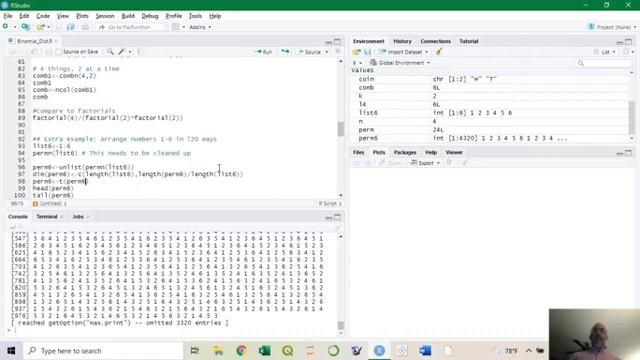The height and width of the screenshot is (360, 640).
Task: Switch to the Packages tab
Action: [x=404, y=152]
